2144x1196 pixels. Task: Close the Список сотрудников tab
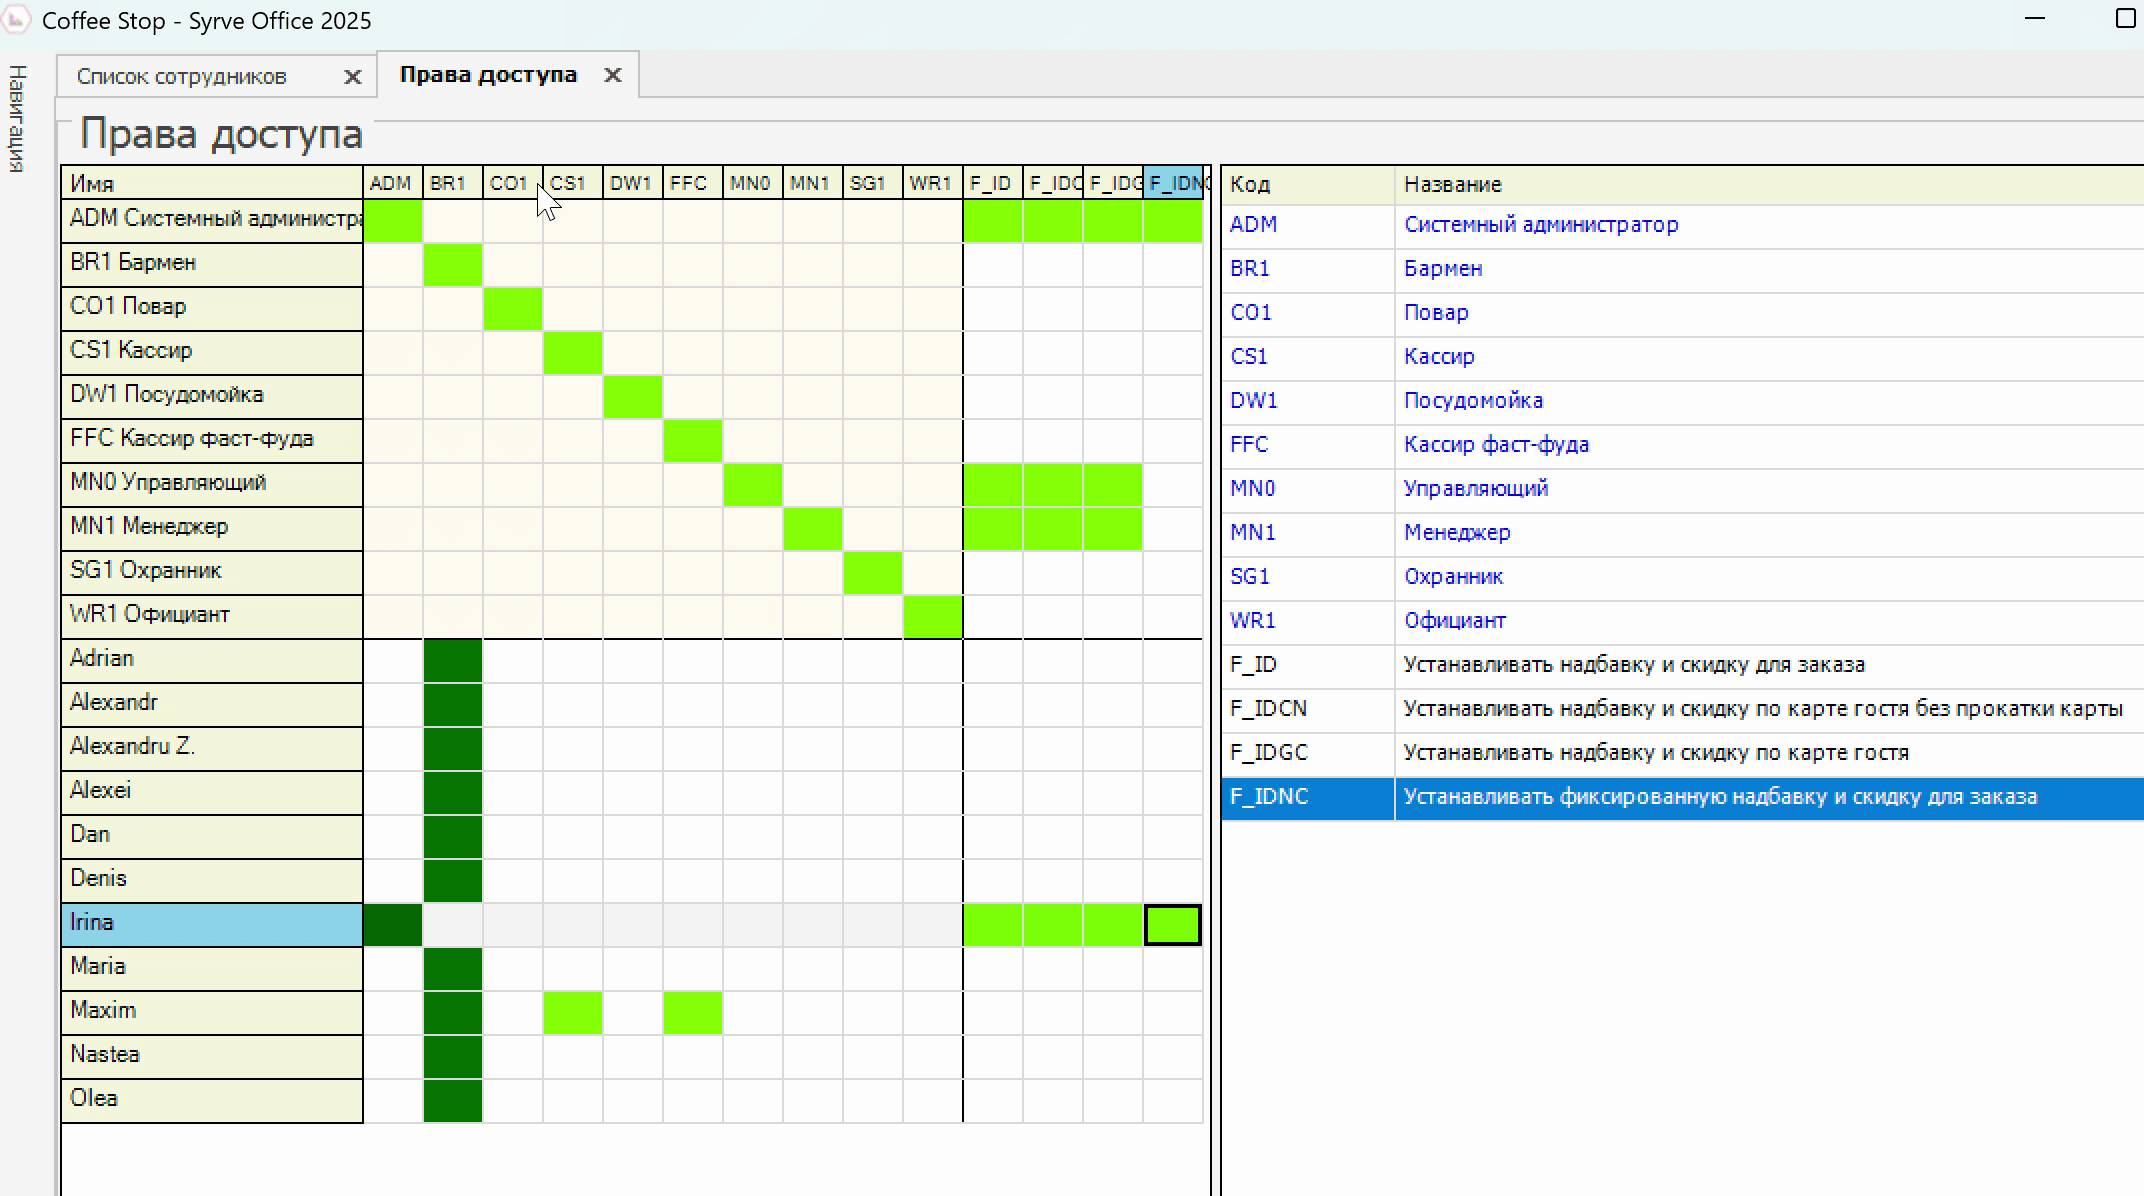352,77
